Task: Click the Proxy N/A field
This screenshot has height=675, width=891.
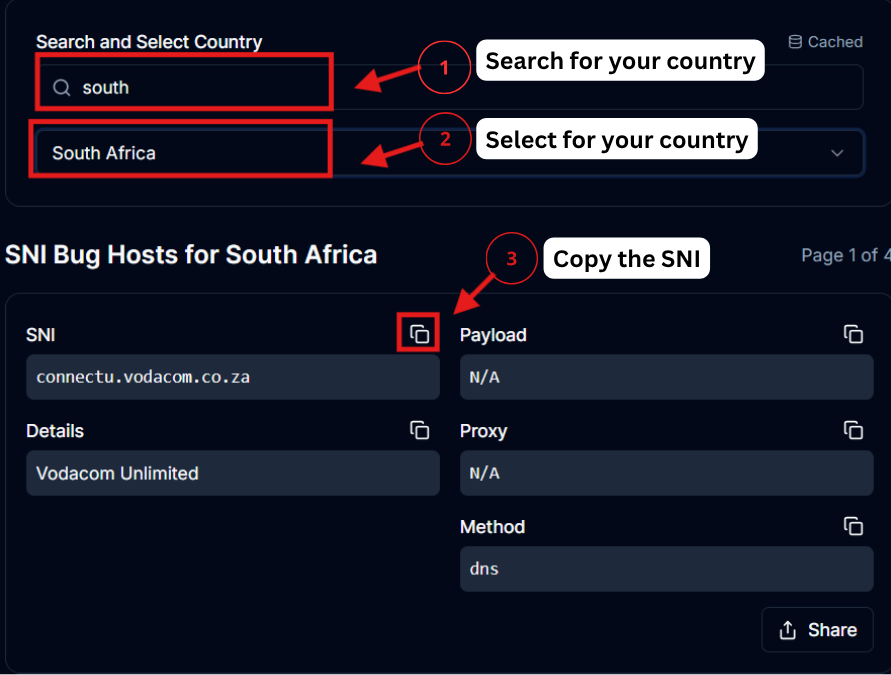Action: click(x=666, y=473)
